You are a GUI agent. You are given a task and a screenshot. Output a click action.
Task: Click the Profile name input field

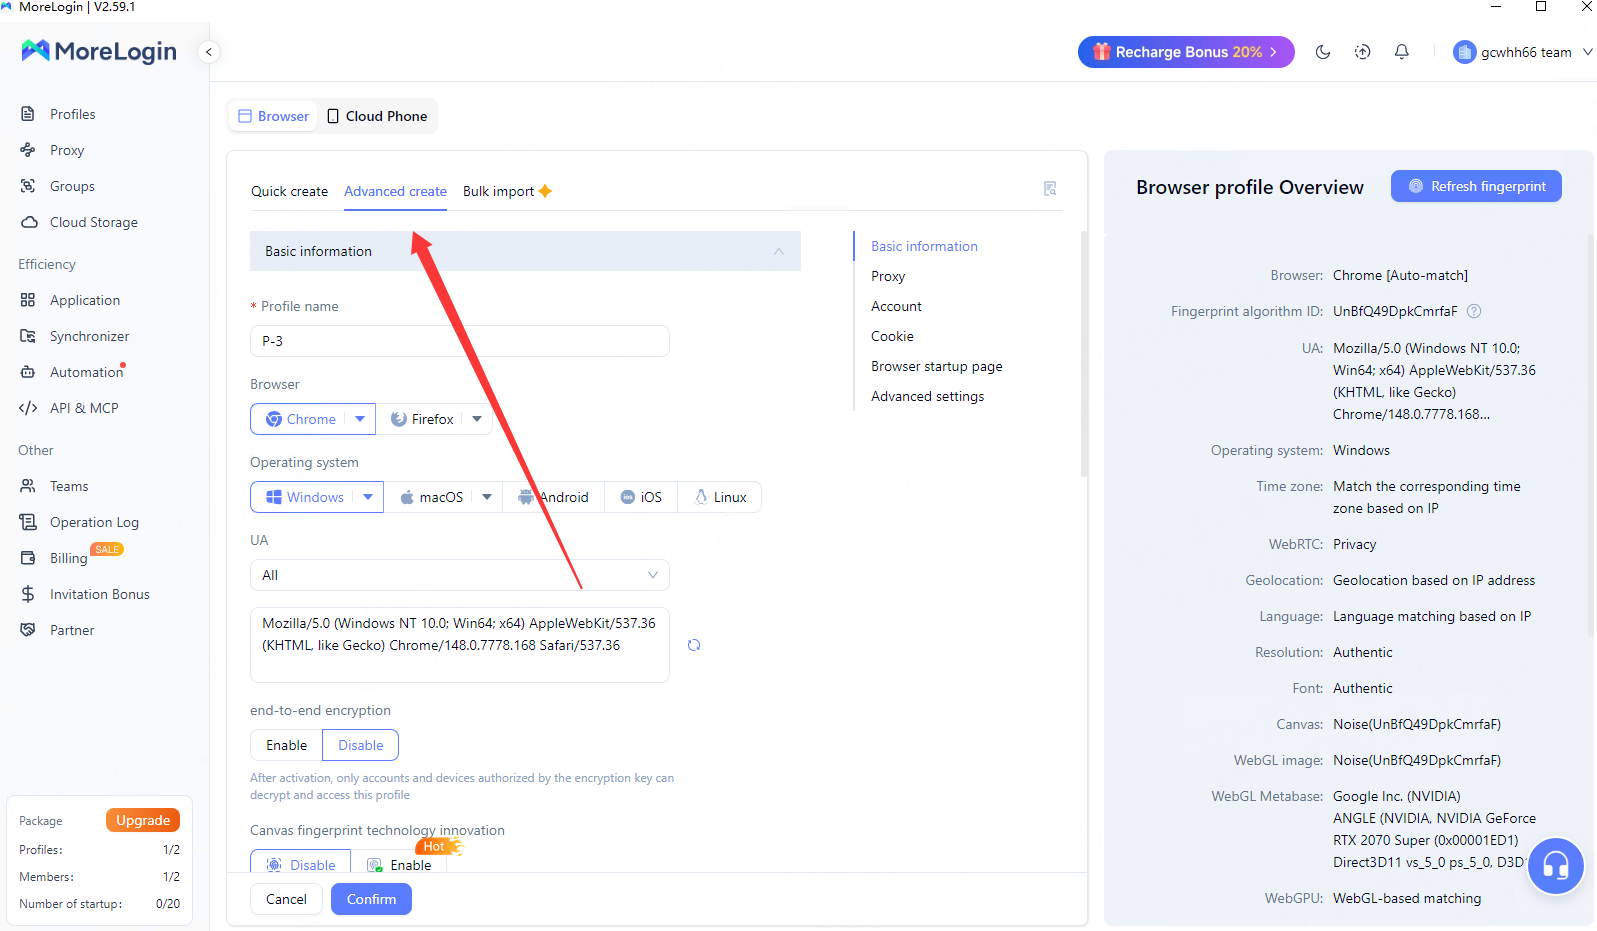point(460,341)
